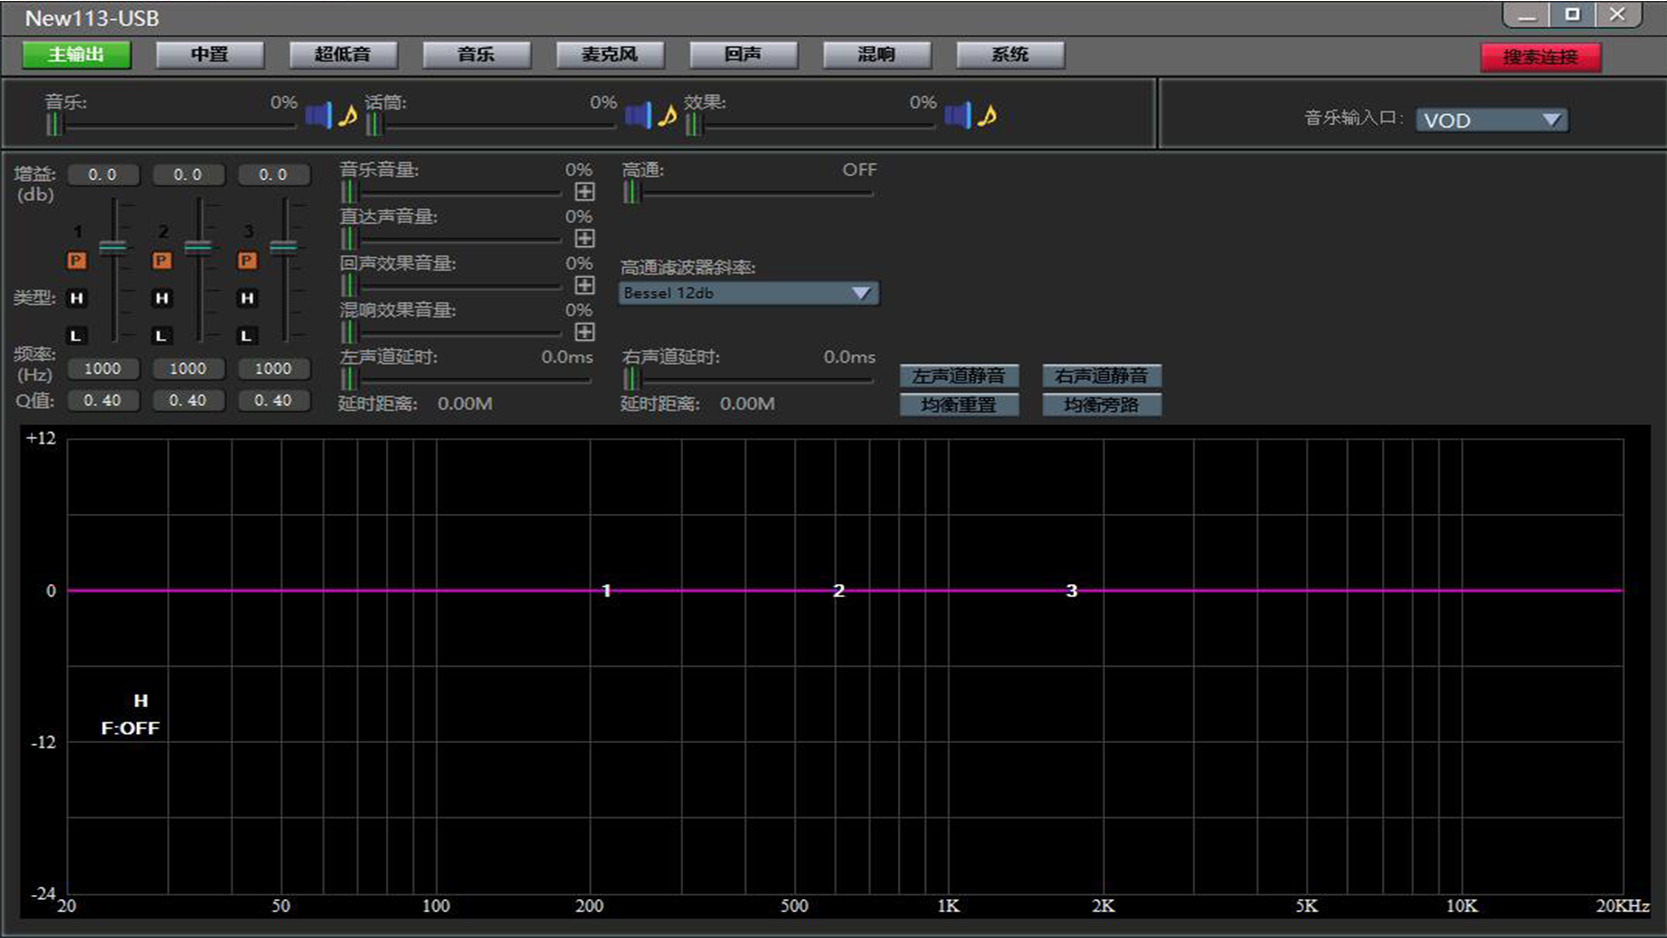Click the band 1 频率 1000 Hz field
This screenshot has height=938, width=1667.
point(103,369)
